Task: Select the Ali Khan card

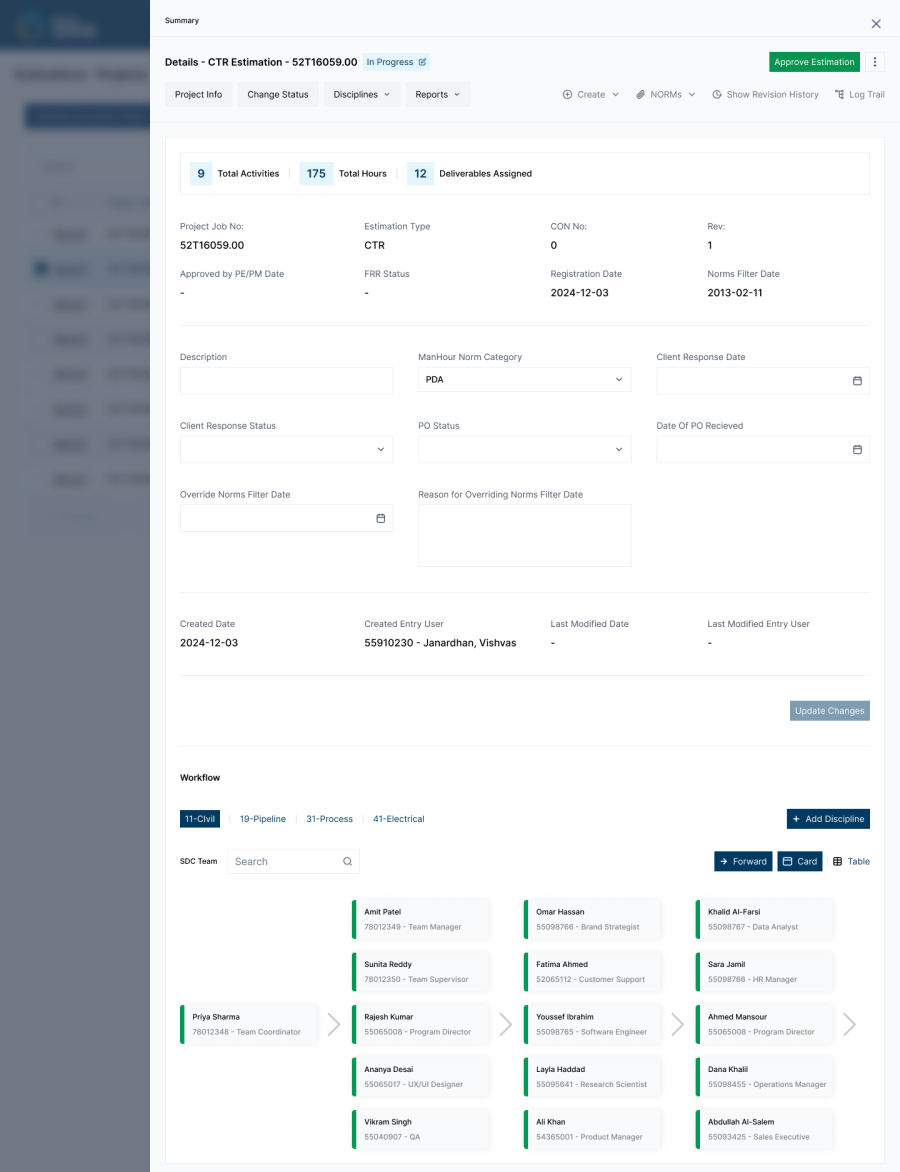Action: [592, 1129]
